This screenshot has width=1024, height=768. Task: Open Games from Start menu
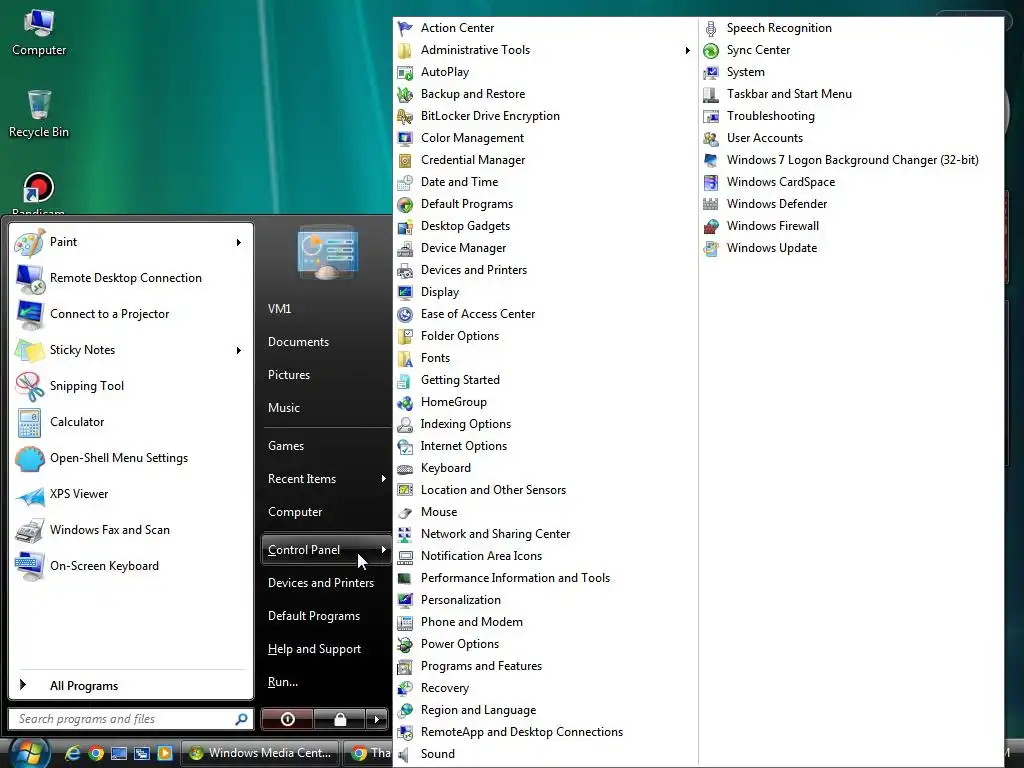coord(285,445)
